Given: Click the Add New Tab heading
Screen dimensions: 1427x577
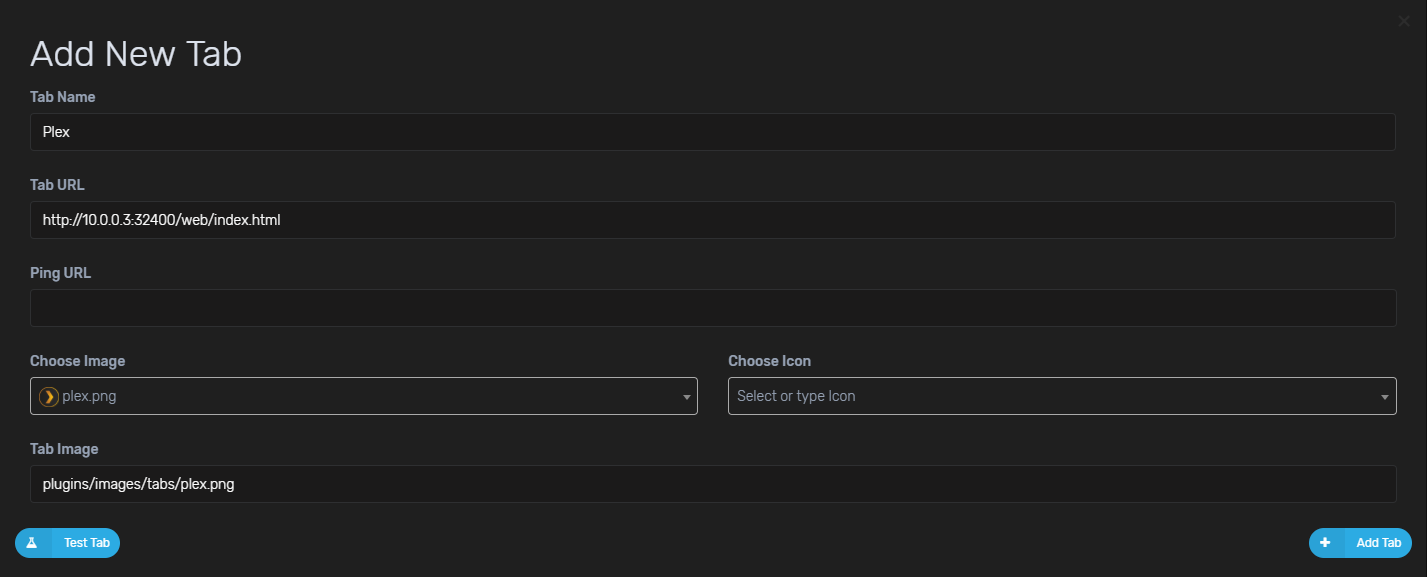Looking at the screenshot, I should pyautogui.click(x=136, y=53).
